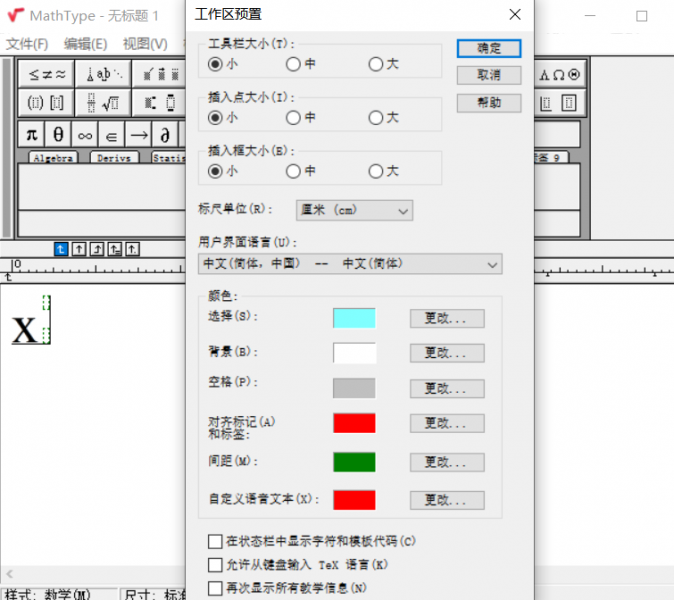Click the red alignment marks color swatch
Image resolution: width=674 pixels, height=600 pixels.
[x=354, y=423]
